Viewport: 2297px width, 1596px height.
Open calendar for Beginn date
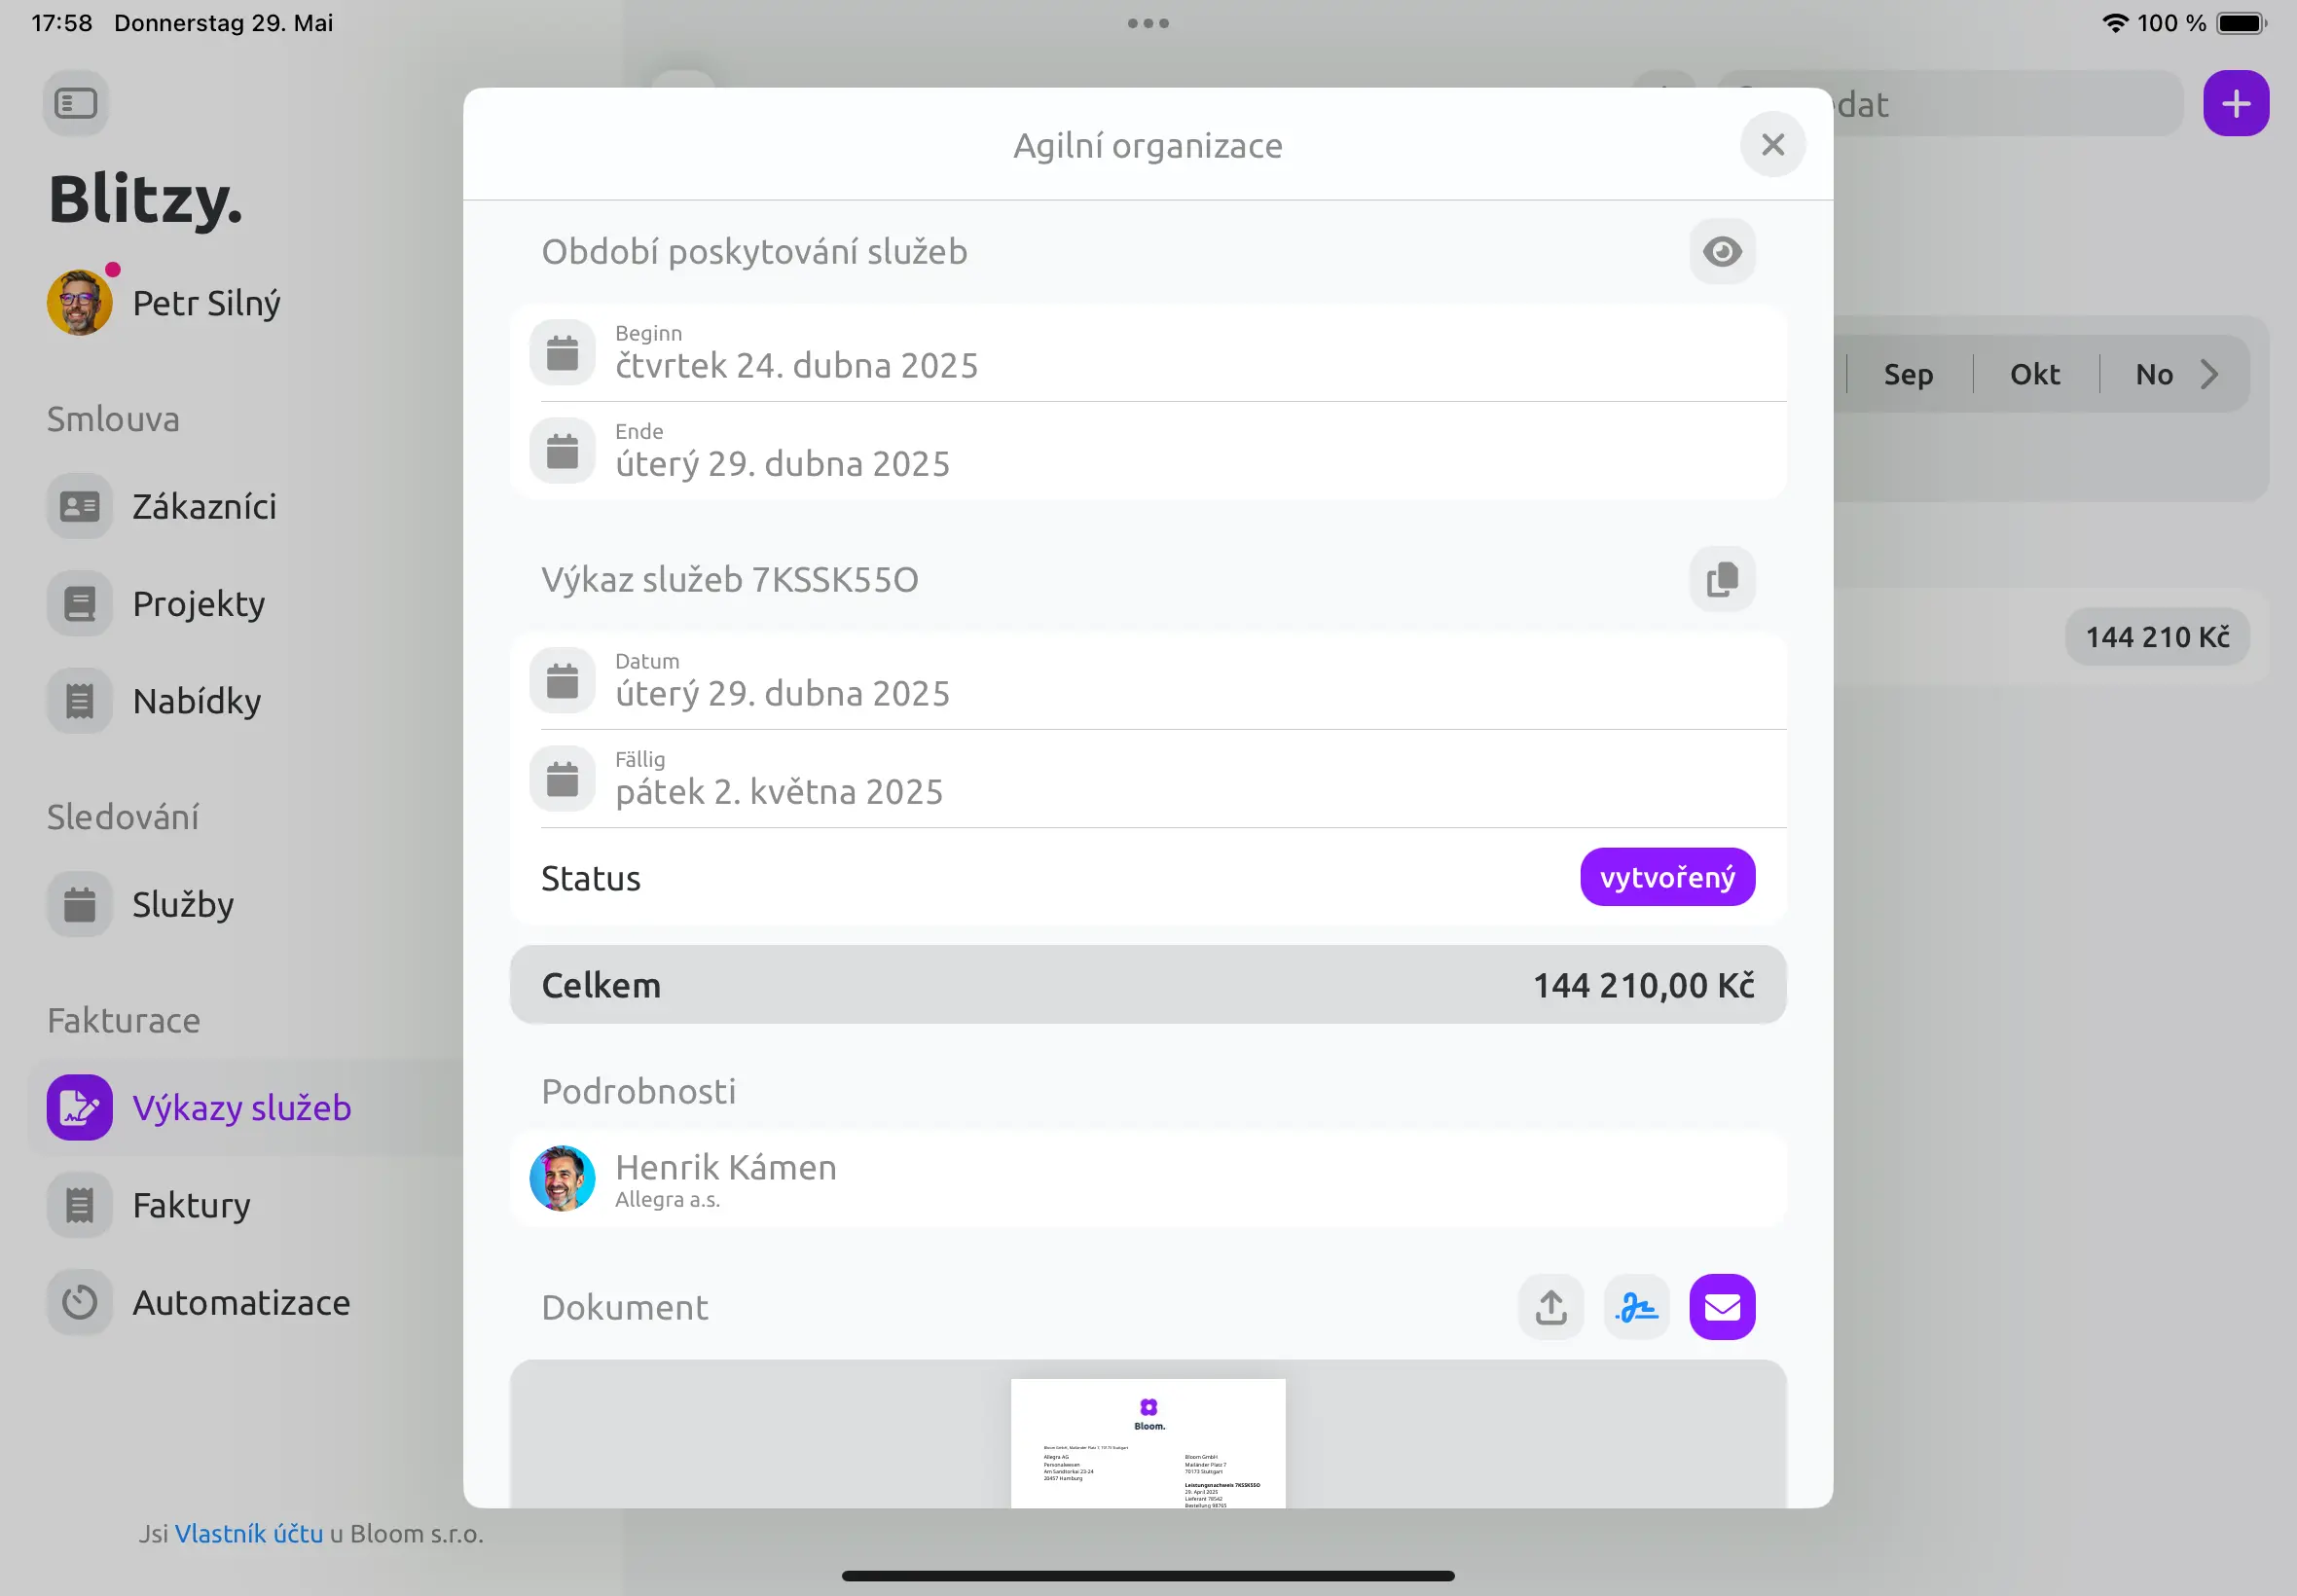click(562, 352)
